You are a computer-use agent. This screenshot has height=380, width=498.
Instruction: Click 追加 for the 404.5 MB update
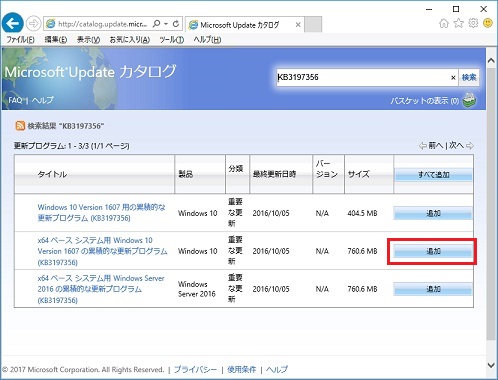(433, 213)
